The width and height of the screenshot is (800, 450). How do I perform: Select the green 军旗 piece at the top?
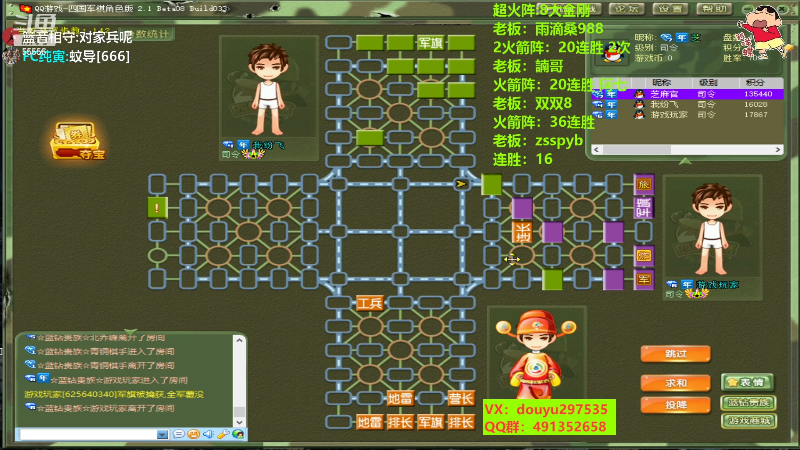point(431,43)
